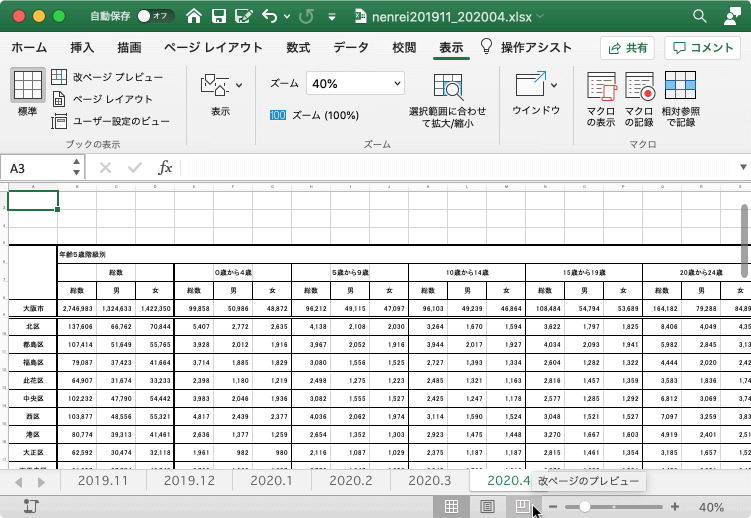This screenshot has height=518, width=751.
Task: Click the Name Box showing A3
Action: coord(37,168)
